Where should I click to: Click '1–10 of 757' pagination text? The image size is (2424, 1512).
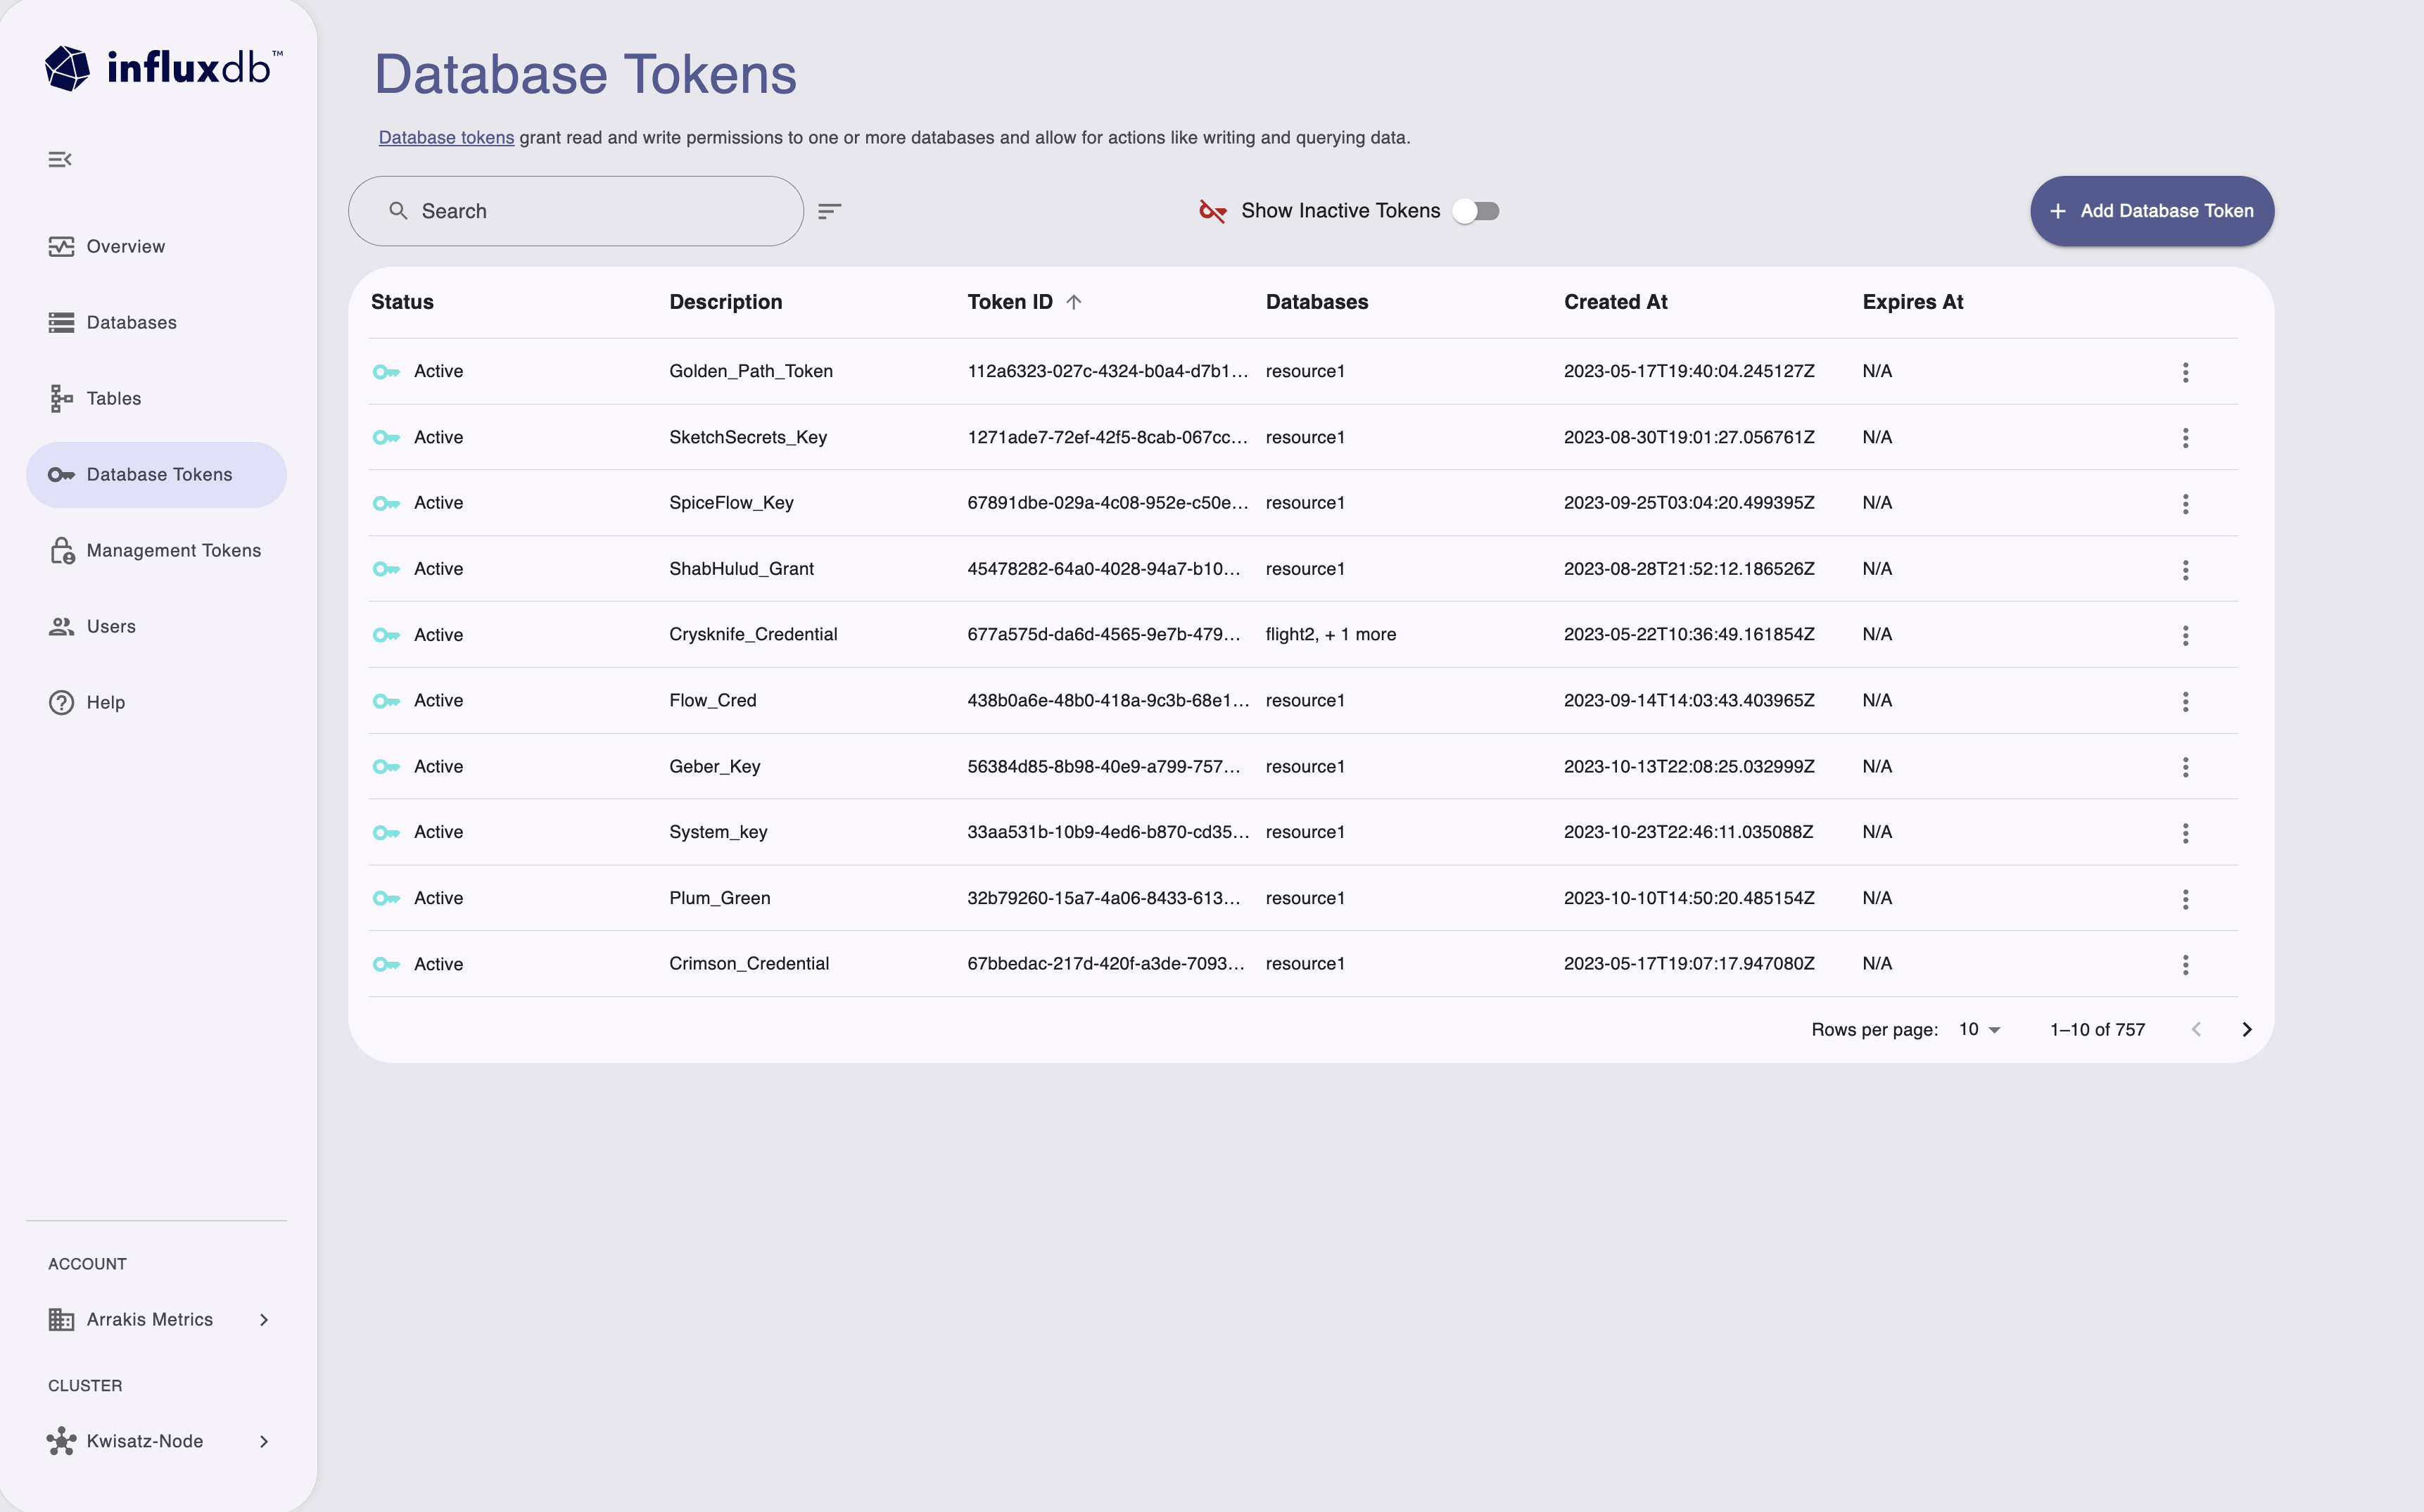tap(2097, 1030)
